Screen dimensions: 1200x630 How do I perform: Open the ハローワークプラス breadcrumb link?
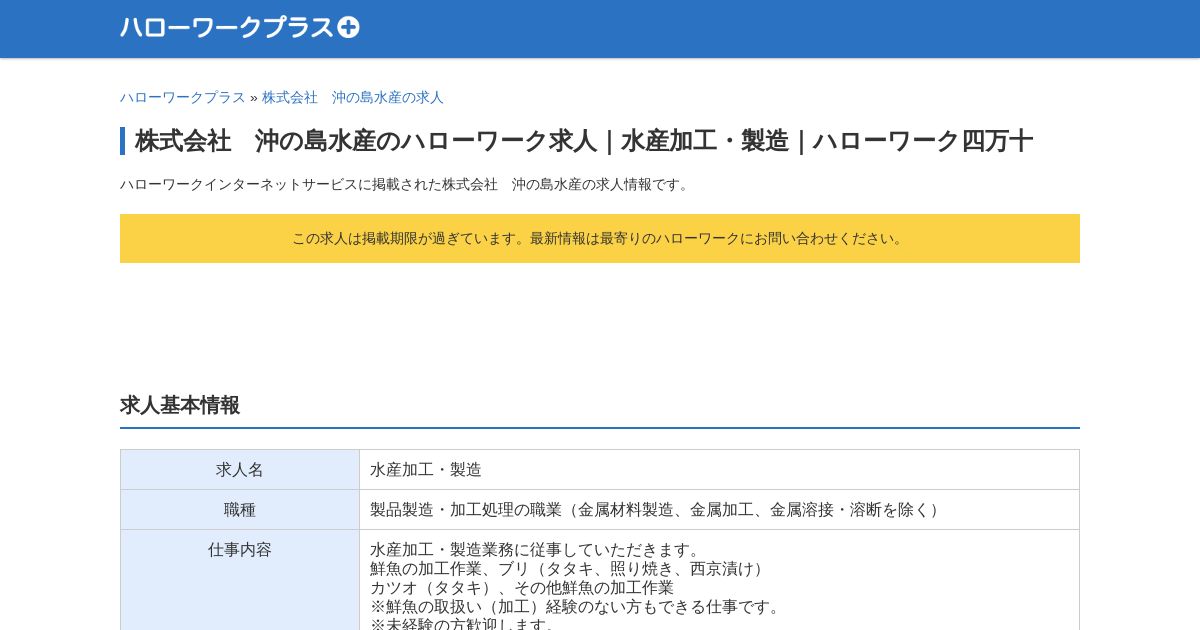[x=183, y=97]
